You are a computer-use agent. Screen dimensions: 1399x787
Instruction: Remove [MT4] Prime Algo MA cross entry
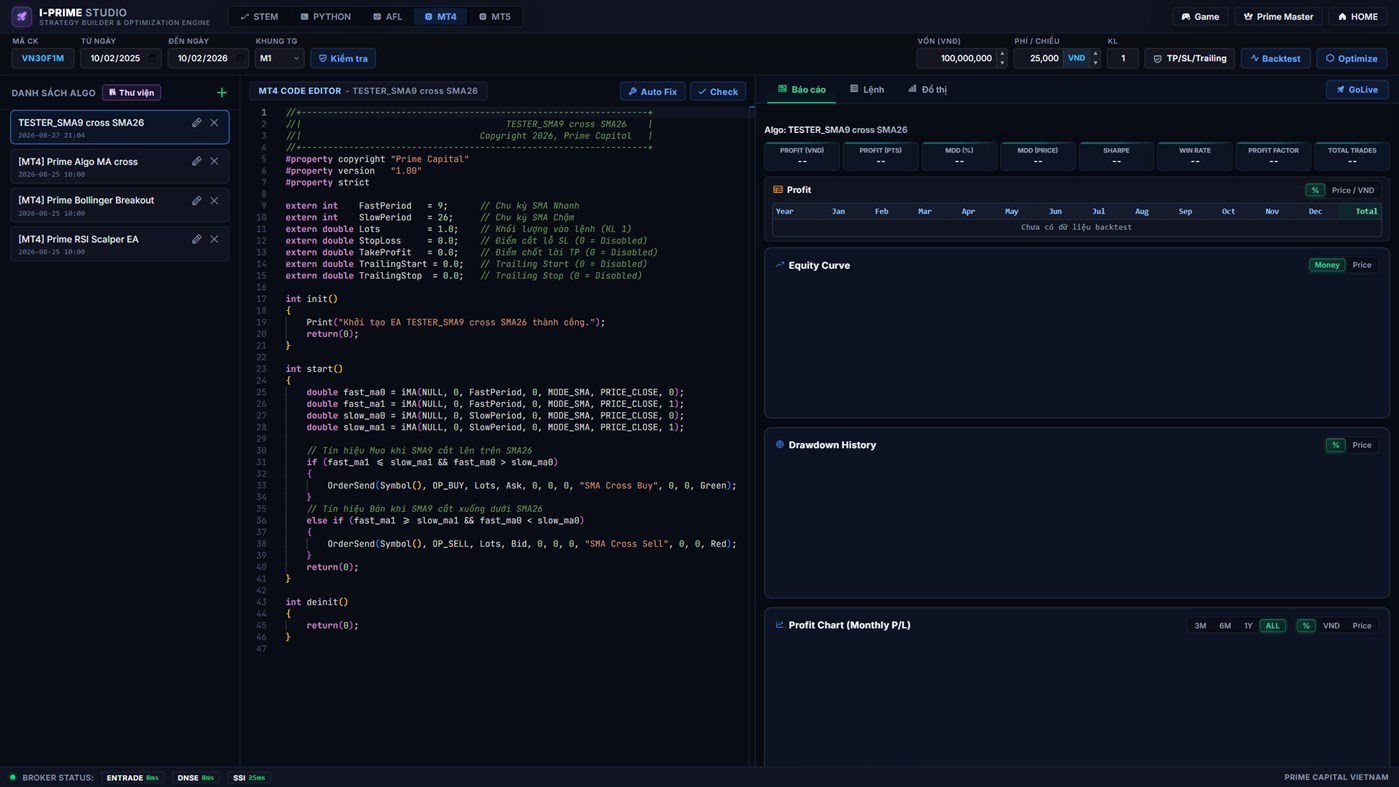214,161
